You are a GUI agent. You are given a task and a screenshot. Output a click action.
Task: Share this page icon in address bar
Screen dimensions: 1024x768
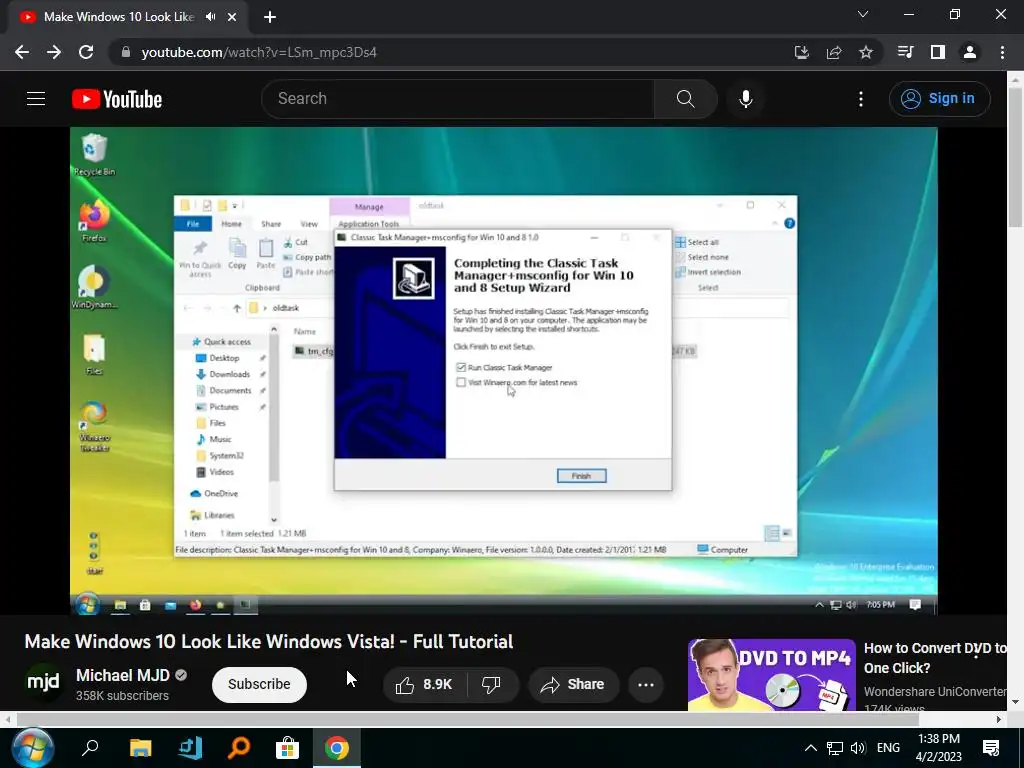[834, 52]
